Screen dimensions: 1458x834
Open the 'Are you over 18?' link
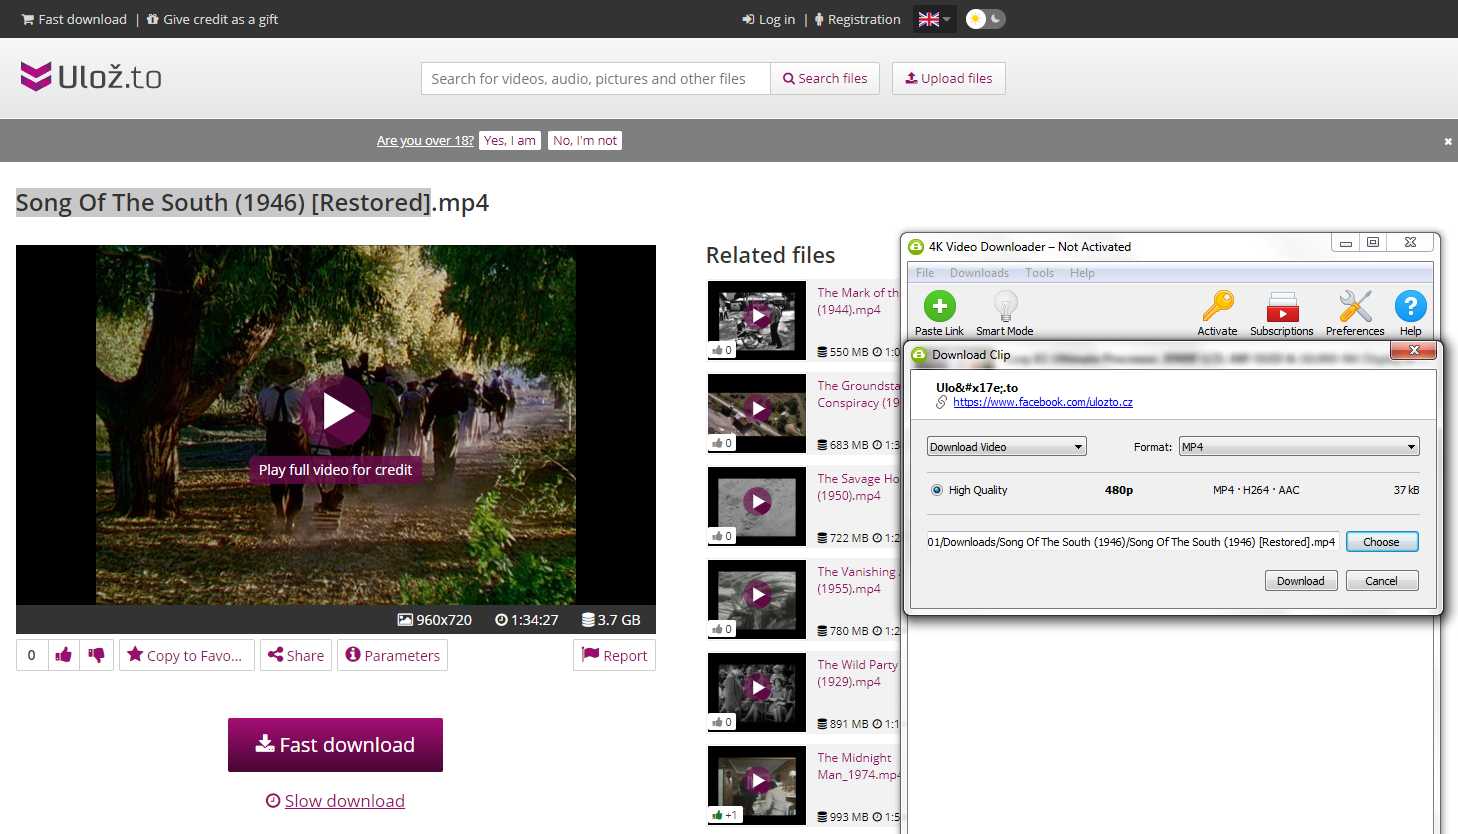pos(425,141)
